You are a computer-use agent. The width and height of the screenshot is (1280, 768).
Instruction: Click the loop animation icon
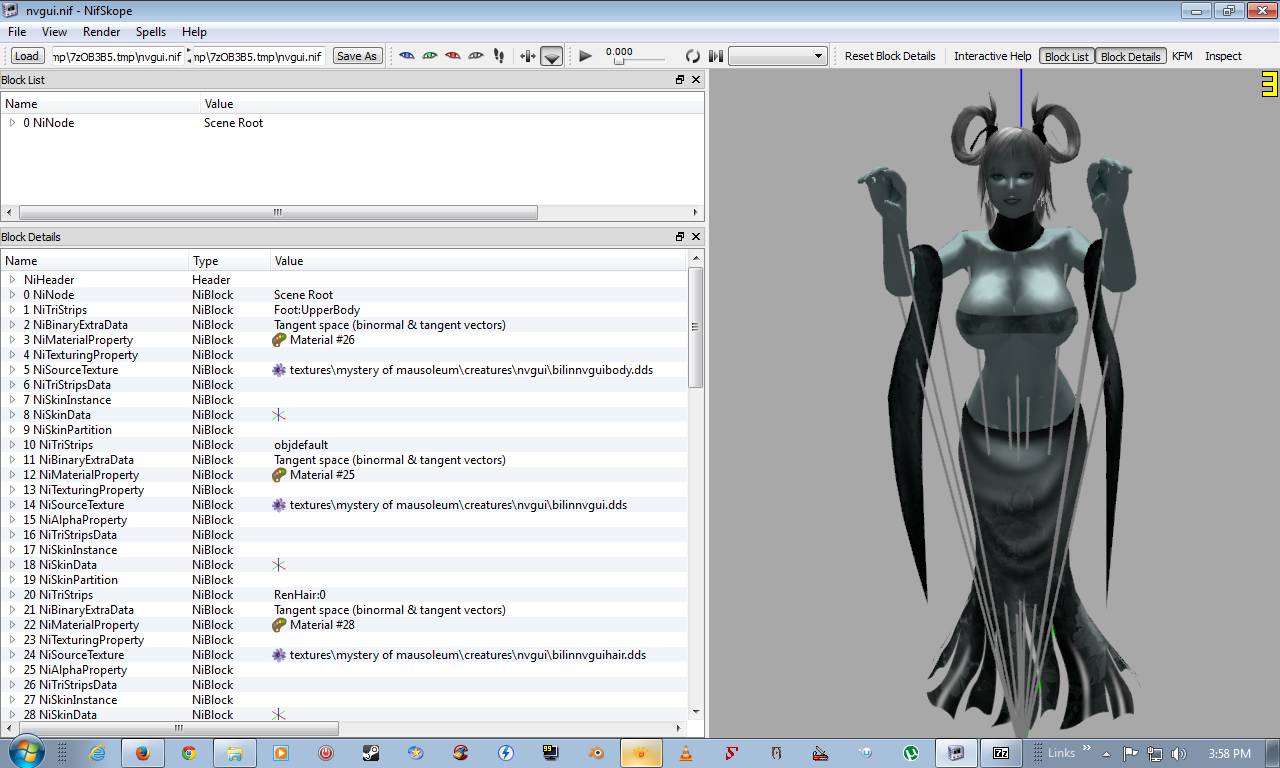click(x=692, y=56)
